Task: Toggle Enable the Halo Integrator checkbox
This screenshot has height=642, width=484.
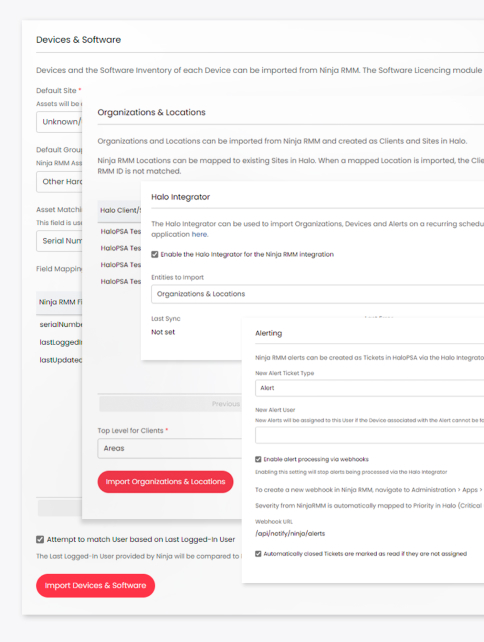Action: click(x=154, y=254)
